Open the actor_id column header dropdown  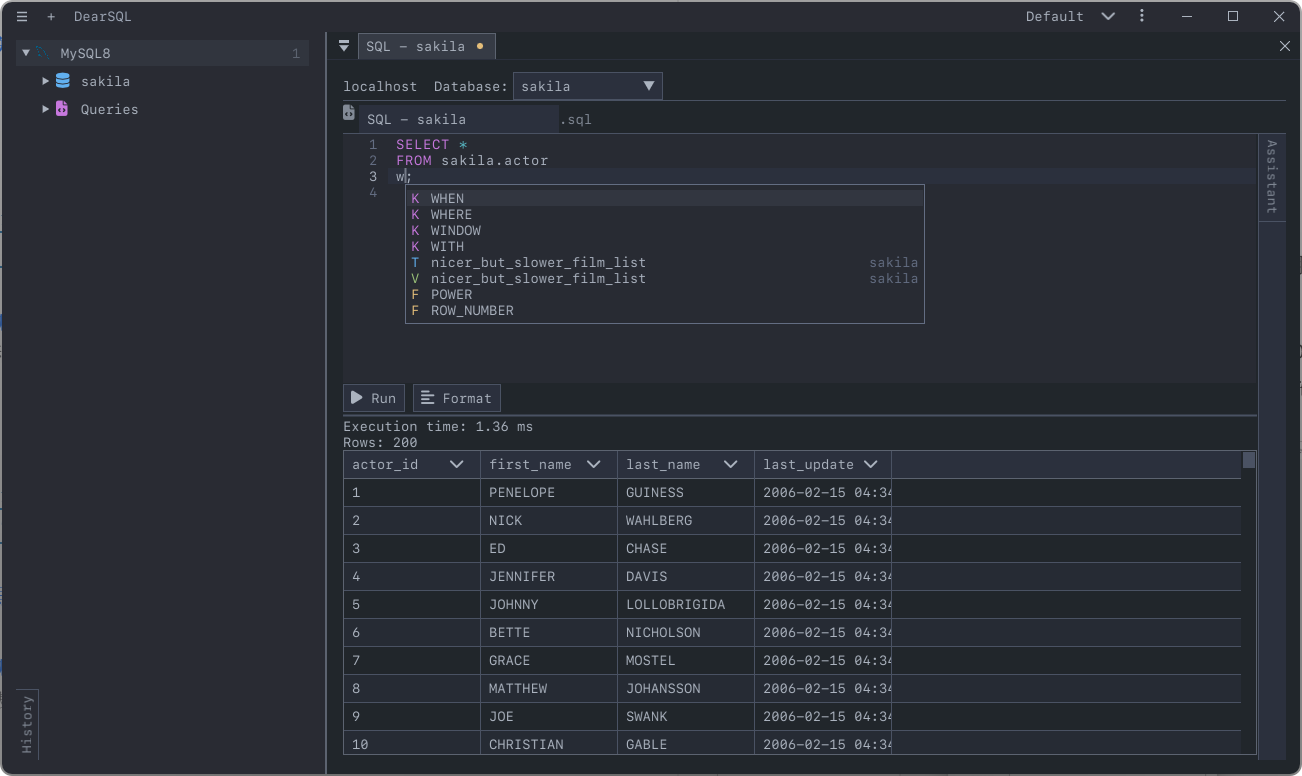457,464
